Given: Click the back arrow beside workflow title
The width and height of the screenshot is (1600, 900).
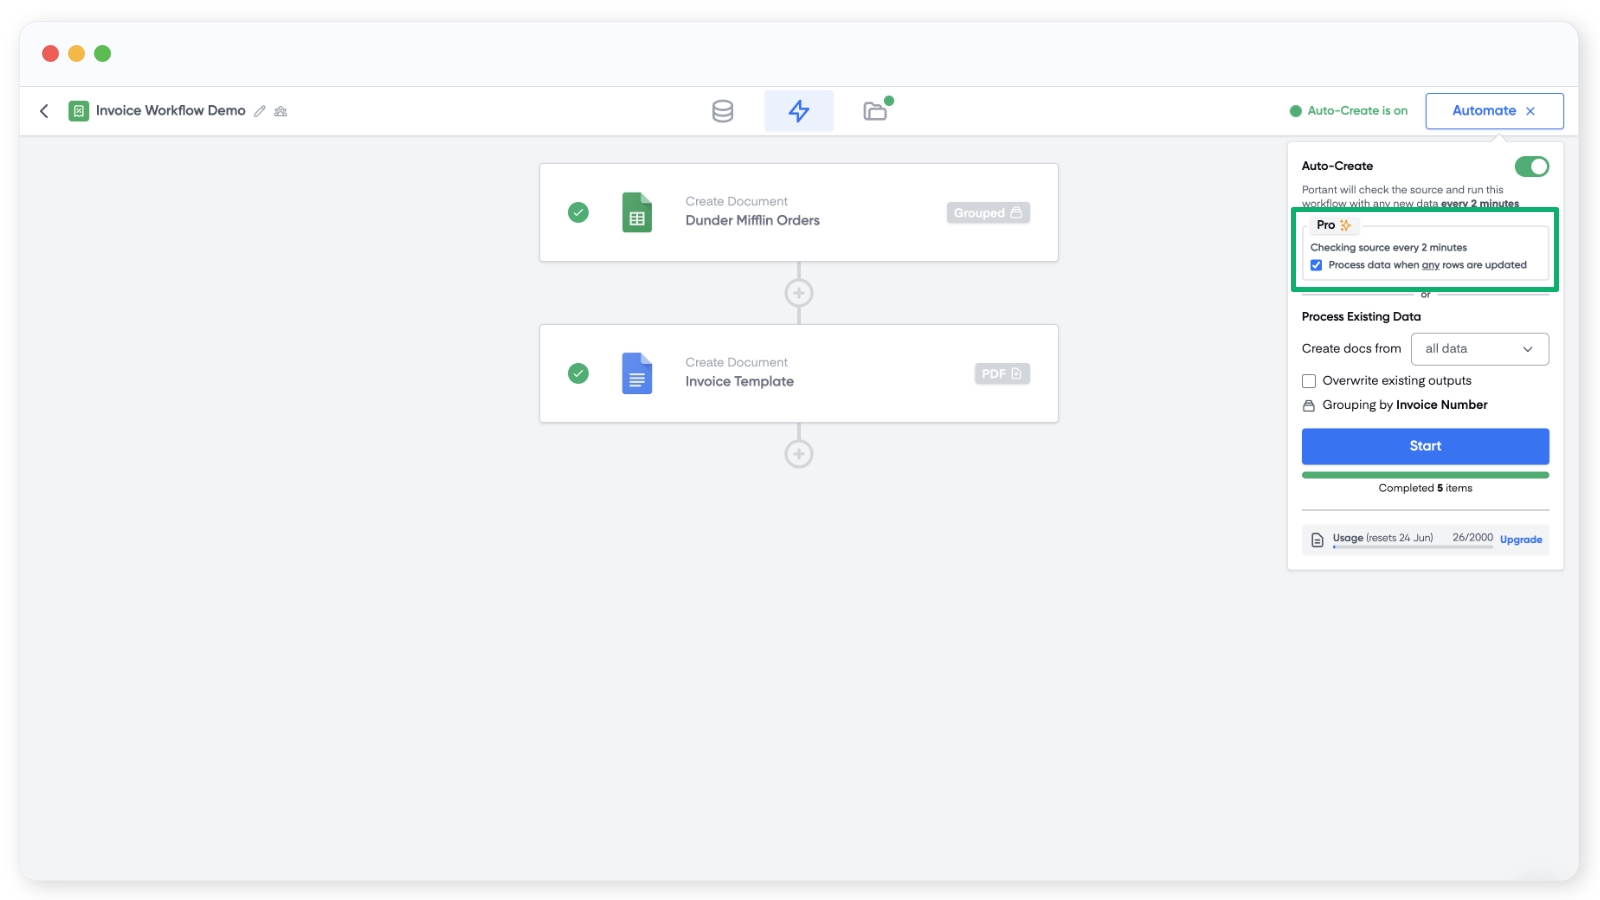Looking at the screenshot, I should tap(44, 111).
